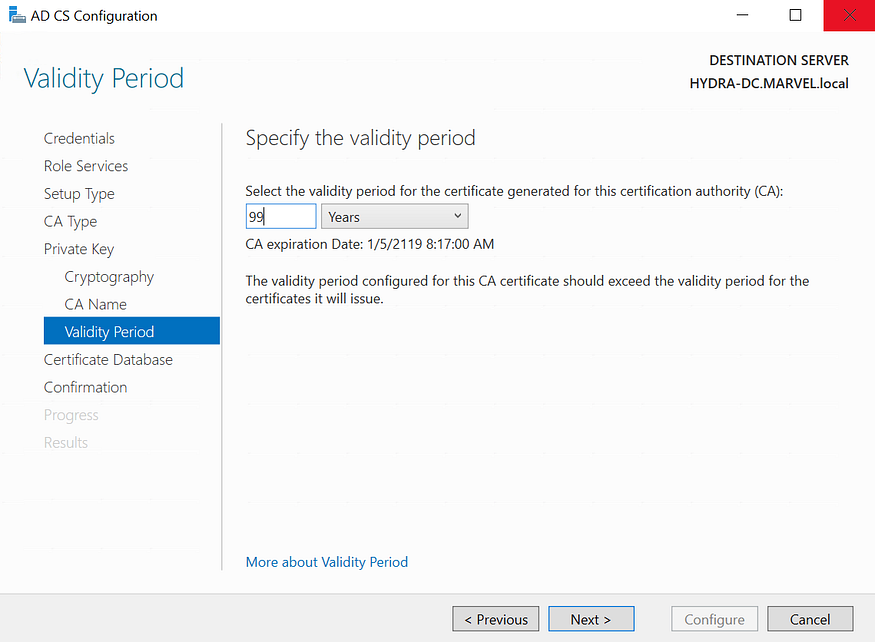This screenshot has height=642, width=875.
Task: Select the Confirmation step in sidebar
Action: 85,387
